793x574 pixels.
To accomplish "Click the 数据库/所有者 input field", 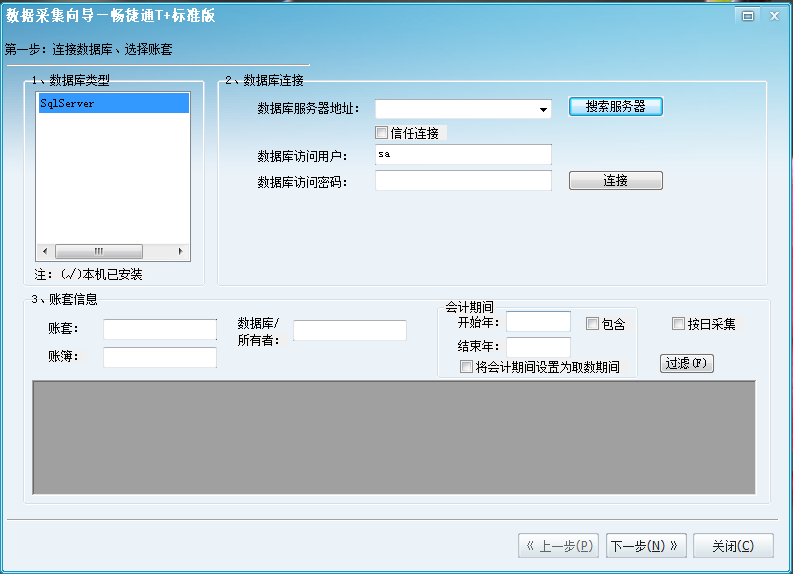I will coord(349,330).
